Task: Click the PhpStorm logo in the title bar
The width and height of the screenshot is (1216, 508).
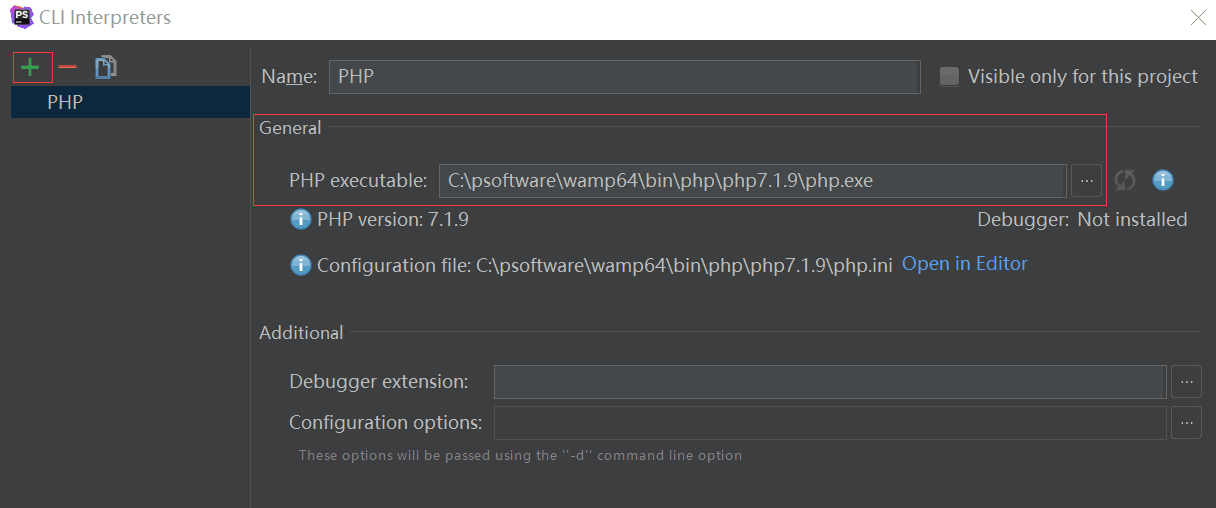Action: [20, 17]
